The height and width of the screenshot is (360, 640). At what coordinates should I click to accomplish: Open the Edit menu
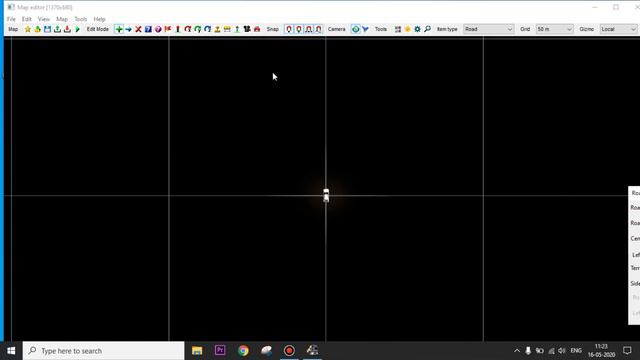coord(27,19)
